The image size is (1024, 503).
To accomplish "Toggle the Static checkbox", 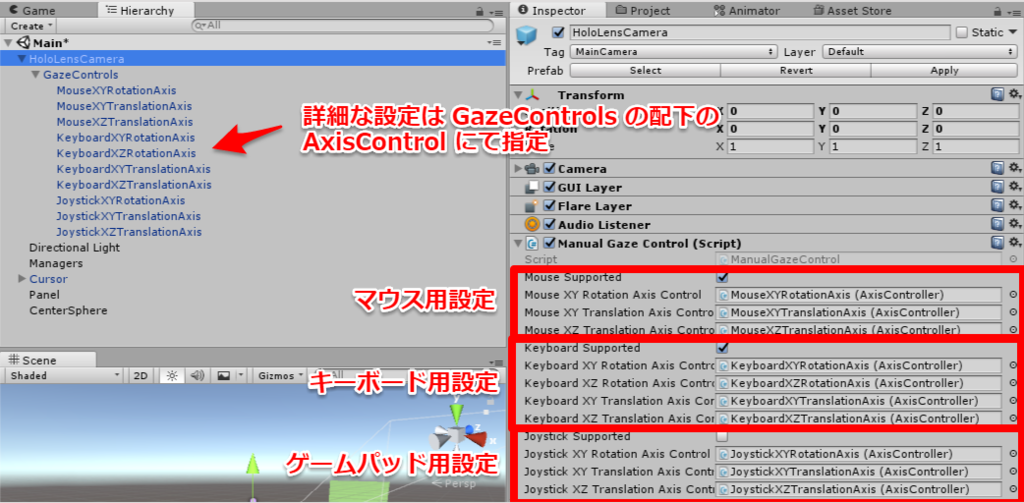I will (x=961, y=32).
